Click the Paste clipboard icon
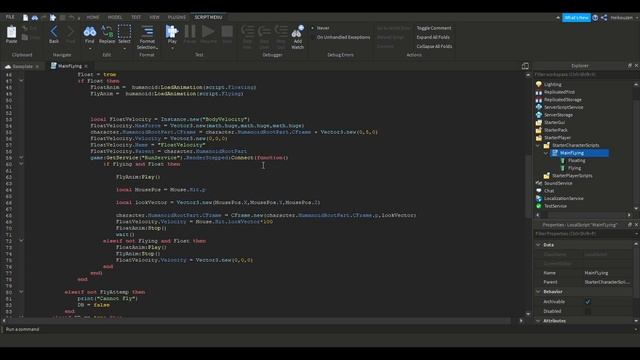 click(11, 32)
